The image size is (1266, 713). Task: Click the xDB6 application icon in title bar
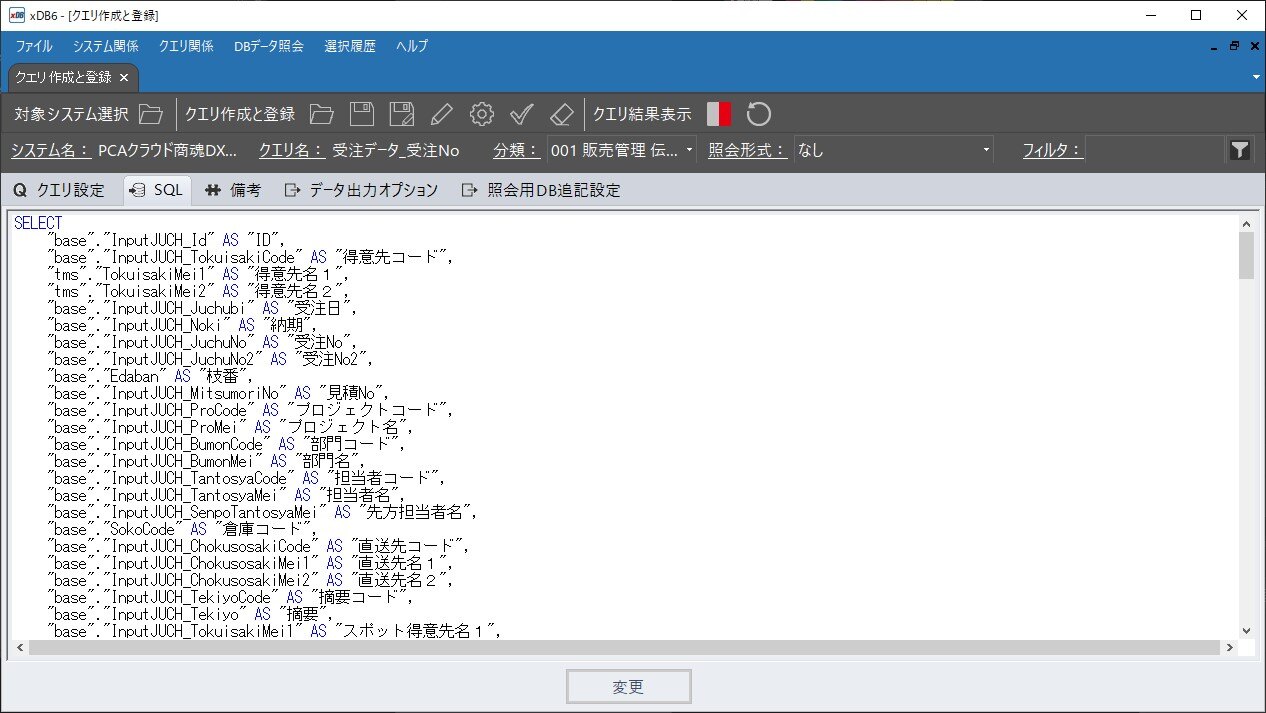click(x=16, y=15)
